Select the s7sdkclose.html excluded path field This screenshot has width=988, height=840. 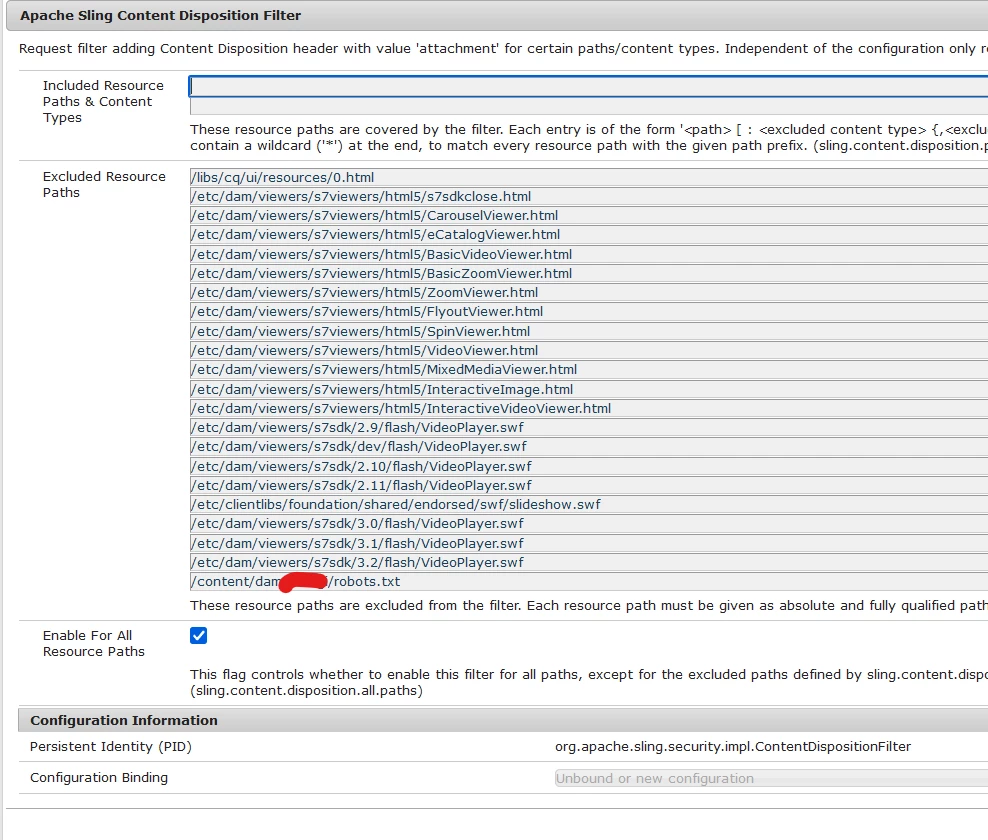(x=589, y=197)
